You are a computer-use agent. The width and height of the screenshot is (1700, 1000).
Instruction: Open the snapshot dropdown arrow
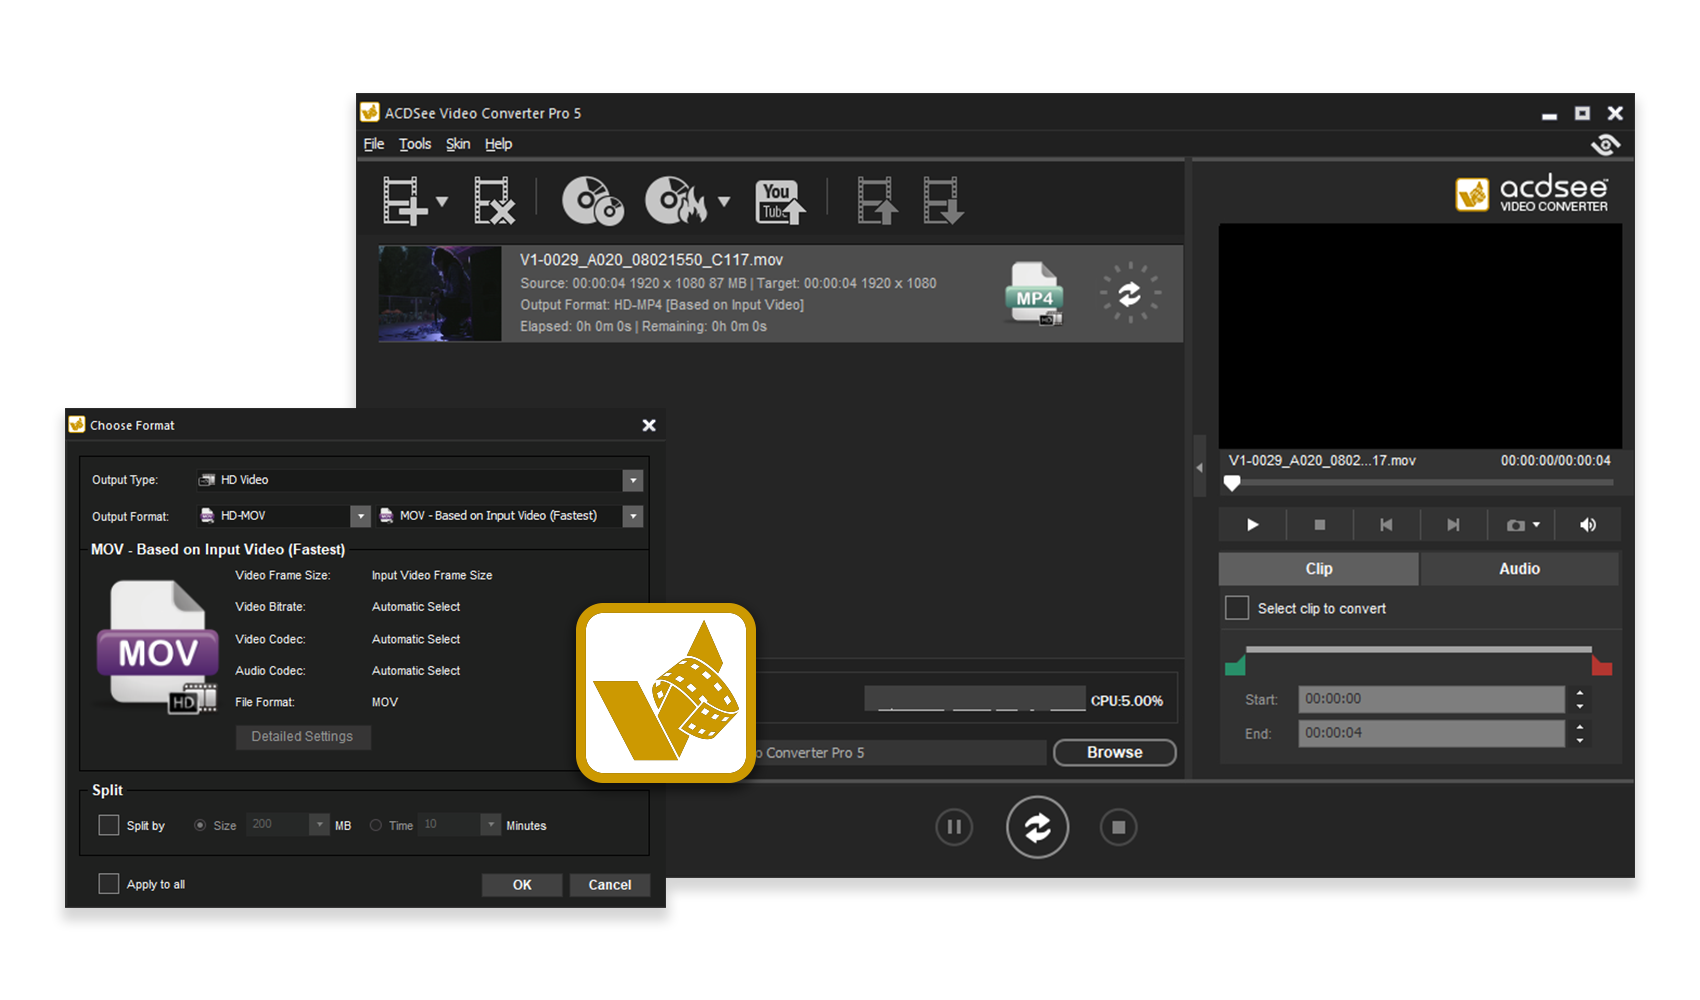coord(1537,524)
